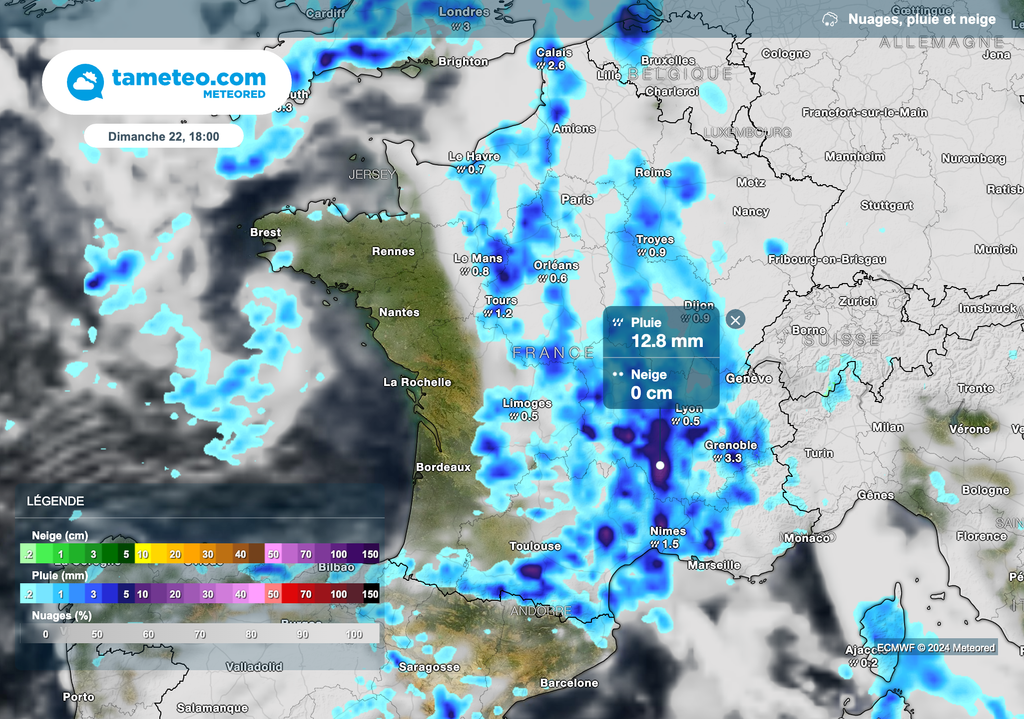This screenshot has height=719, width=1024.
Task: Click the green 1 swatch on the Neige scale
Action: pos(60,553)
